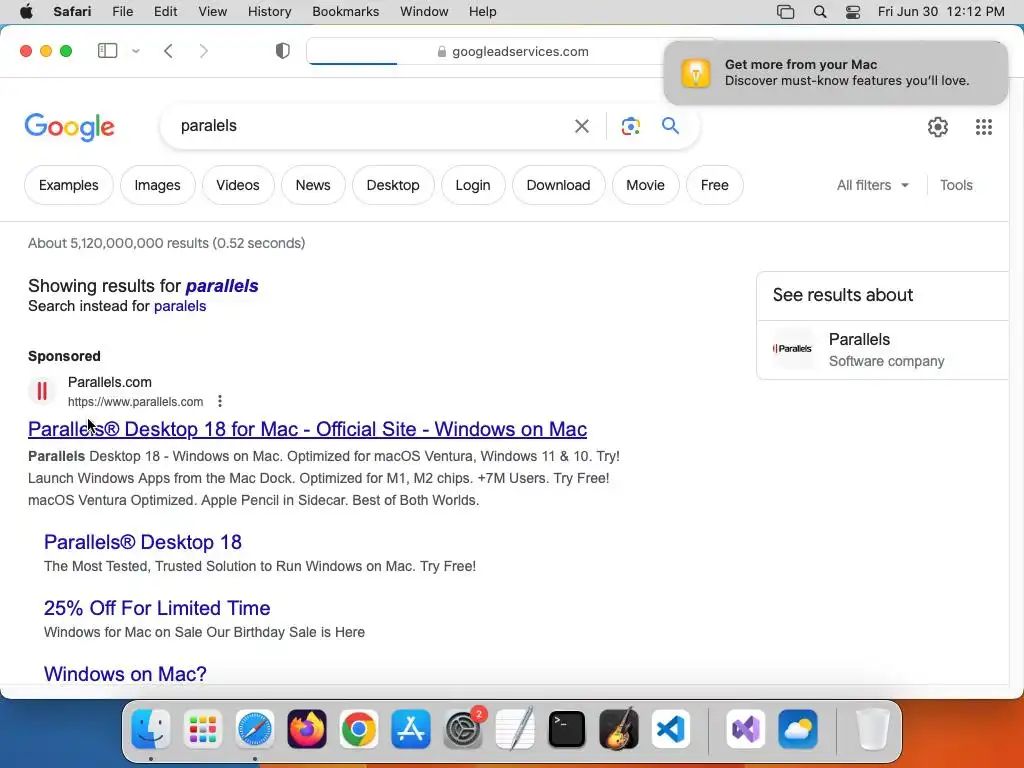This screenshot has width=1024, height=768.
Task: Expand the All filters dropdown
Action: (x=872, y=185)
